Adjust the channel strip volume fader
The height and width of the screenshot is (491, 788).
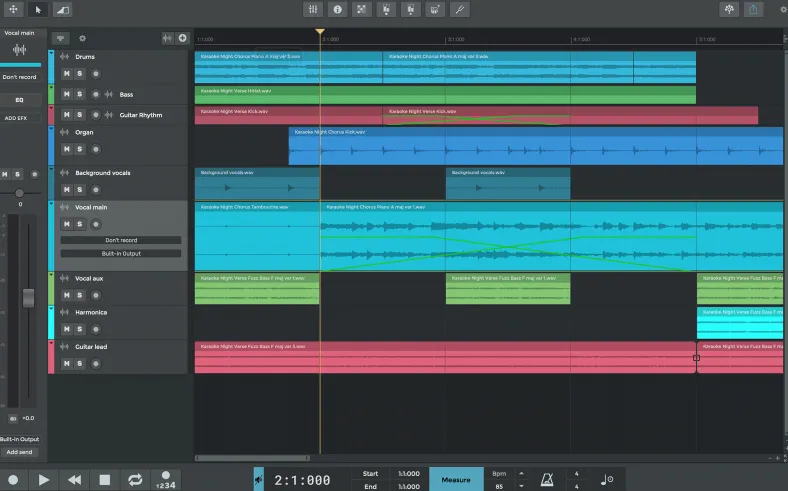(28, 298)
